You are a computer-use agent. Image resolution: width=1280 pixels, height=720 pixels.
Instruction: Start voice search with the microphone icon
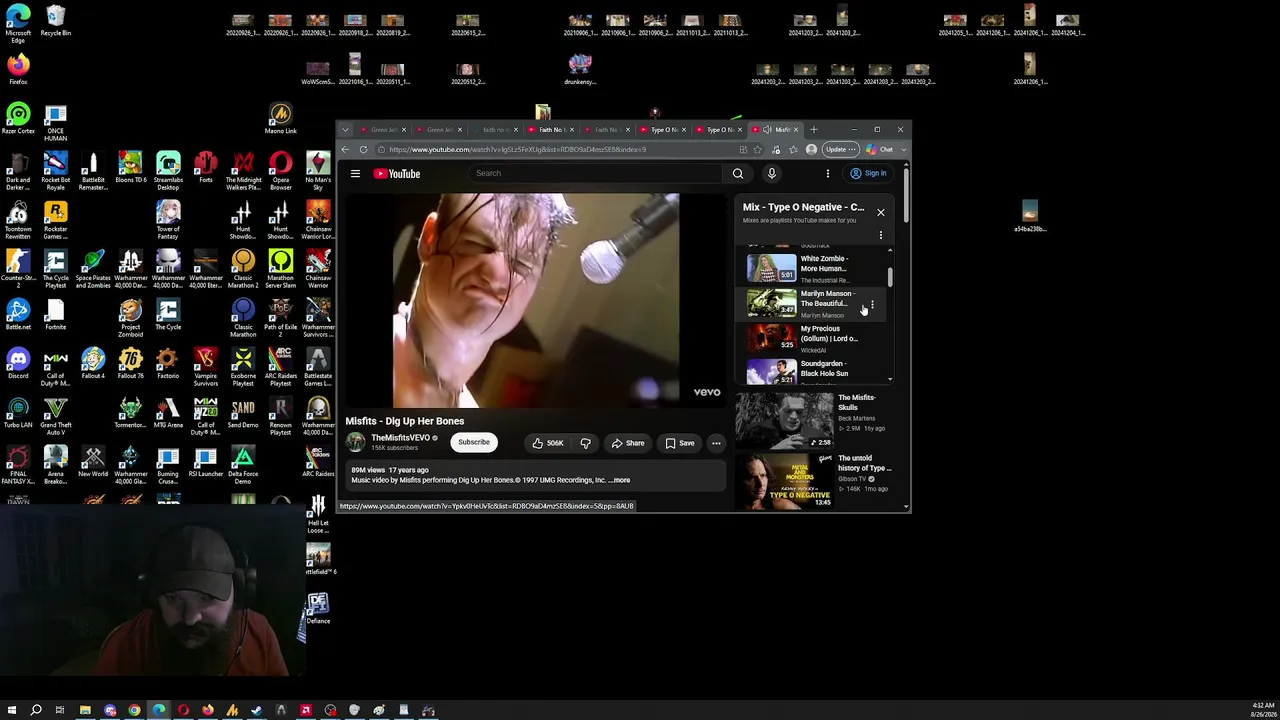(771, 174)
